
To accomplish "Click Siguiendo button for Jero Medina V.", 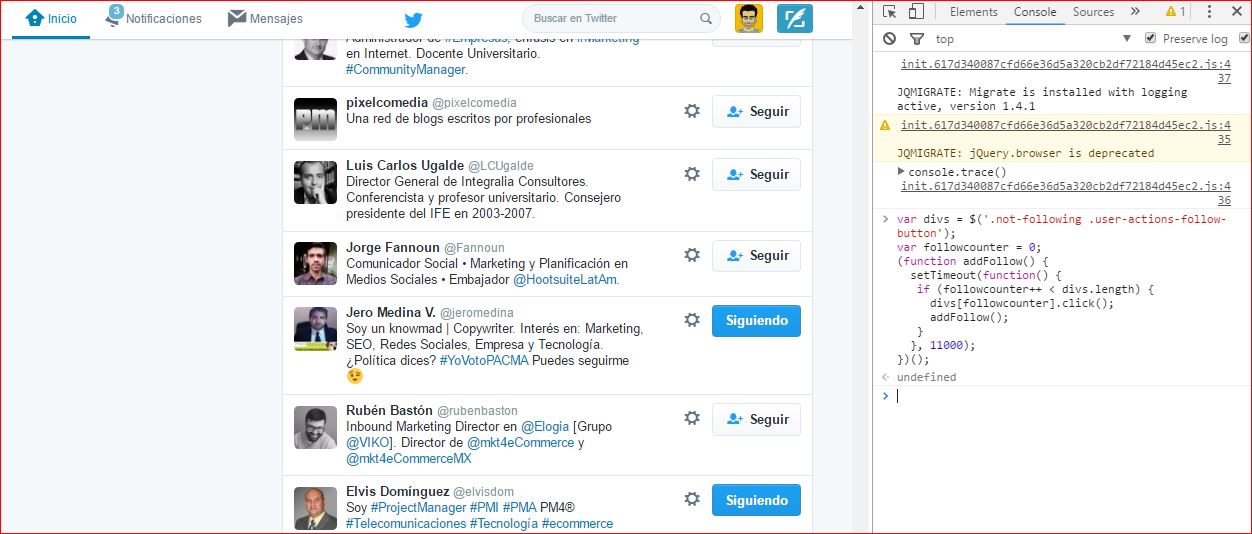I will [x=756, y=320].
